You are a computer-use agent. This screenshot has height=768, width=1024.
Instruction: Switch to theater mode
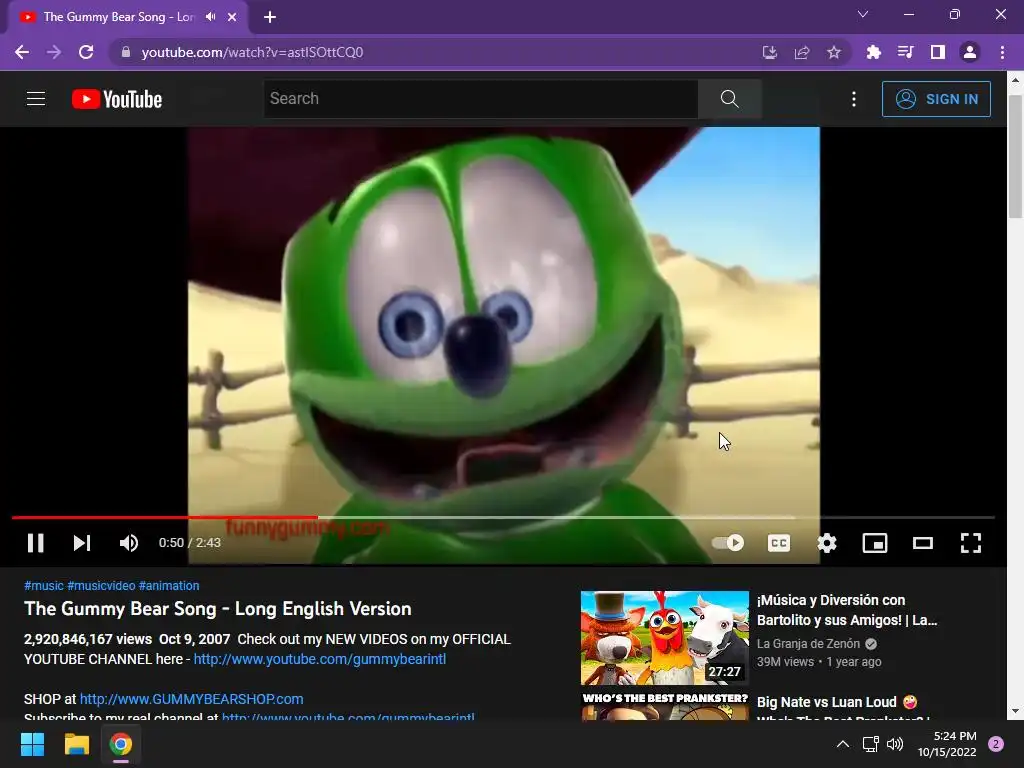point(923,543)
